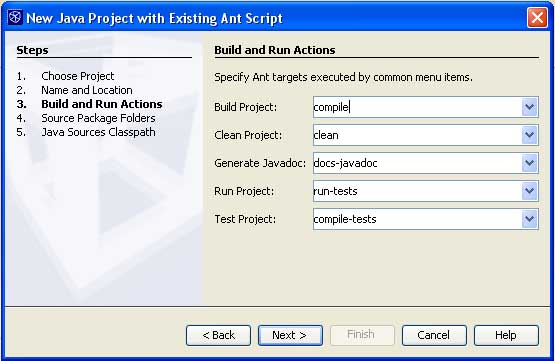Focus the Clean Project text field
The width and height of the screenshot is (555, 361).
coord(417,135)
